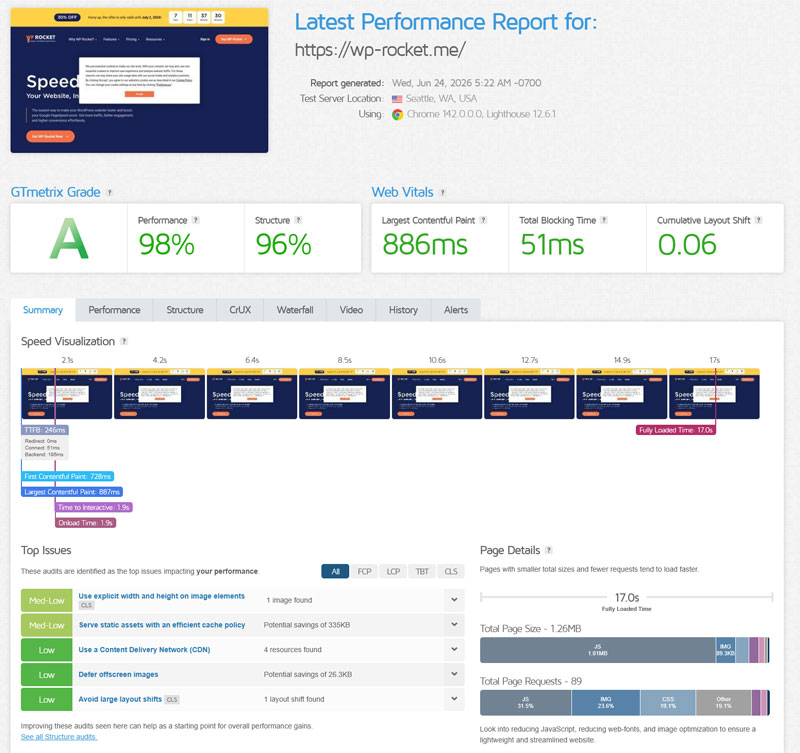The image size is (800, 753).
Task: Filter top issues by TBT
Action: click(x=422, y=571)
